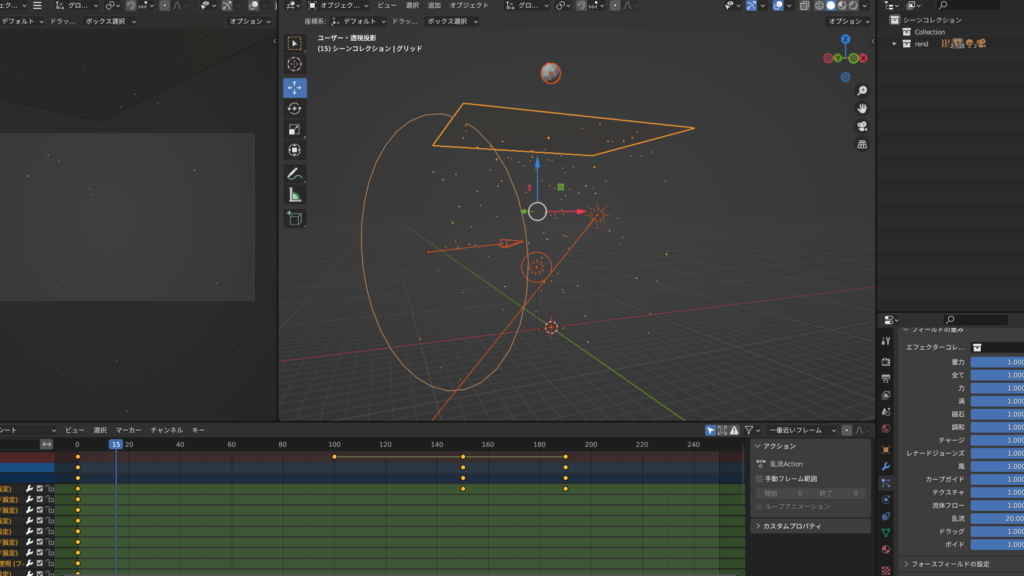Click the オプション button in the viewport header
Screen dimensions: 1024x576
(846, 20)
